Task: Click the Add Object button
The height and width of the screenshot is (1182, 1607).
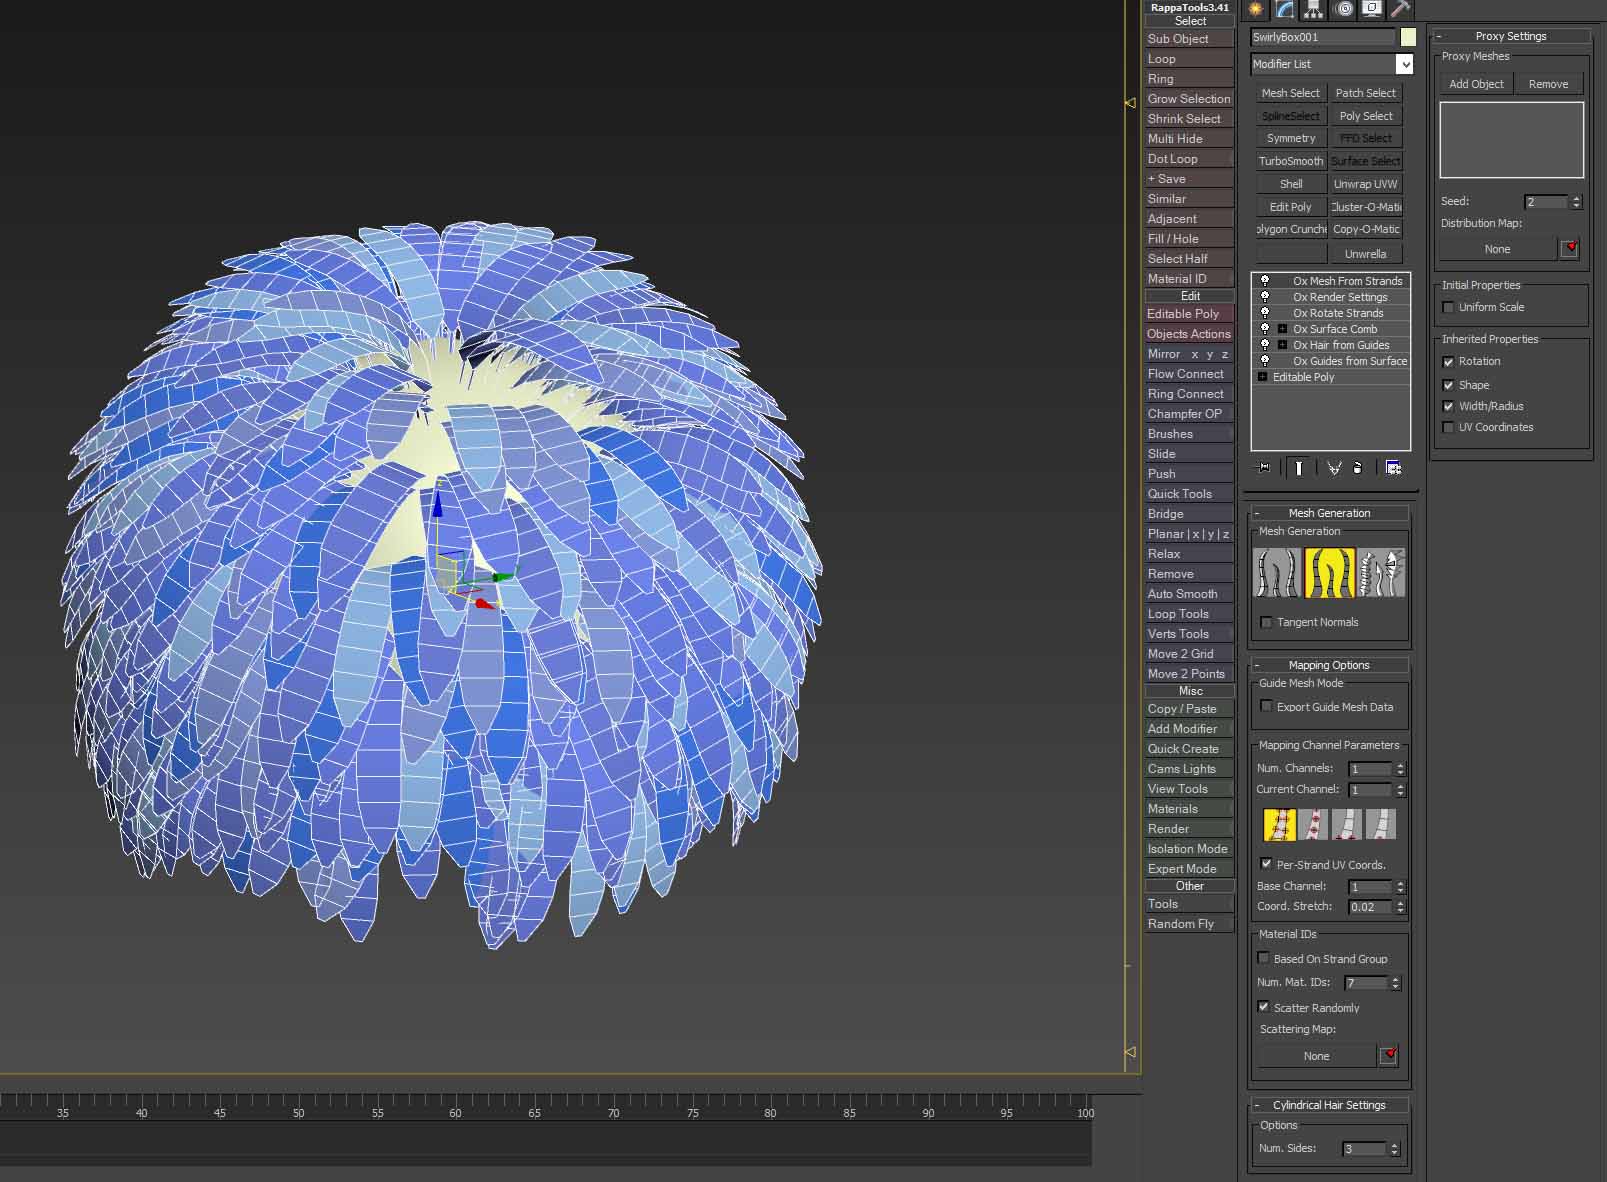Action: 1476,84
